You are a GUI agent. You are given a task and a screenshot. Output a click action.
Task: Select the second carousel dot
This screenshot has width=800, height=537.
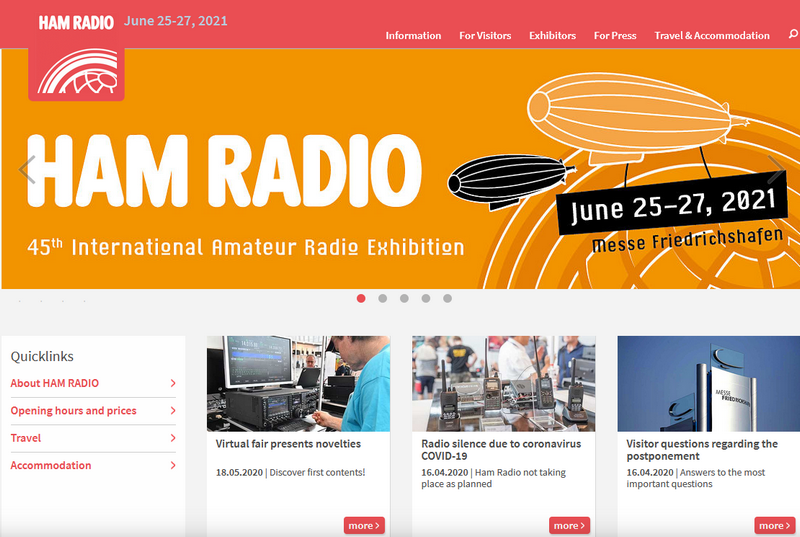pyautogui.click(x=383, y=298)
